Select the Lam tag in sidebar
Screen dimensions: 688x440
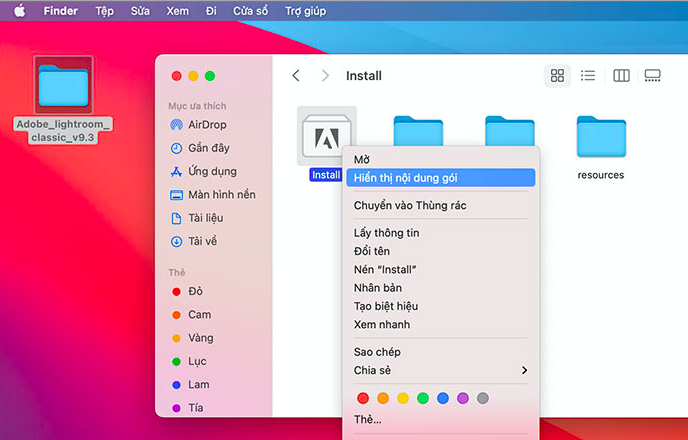[x=190, y=385]
